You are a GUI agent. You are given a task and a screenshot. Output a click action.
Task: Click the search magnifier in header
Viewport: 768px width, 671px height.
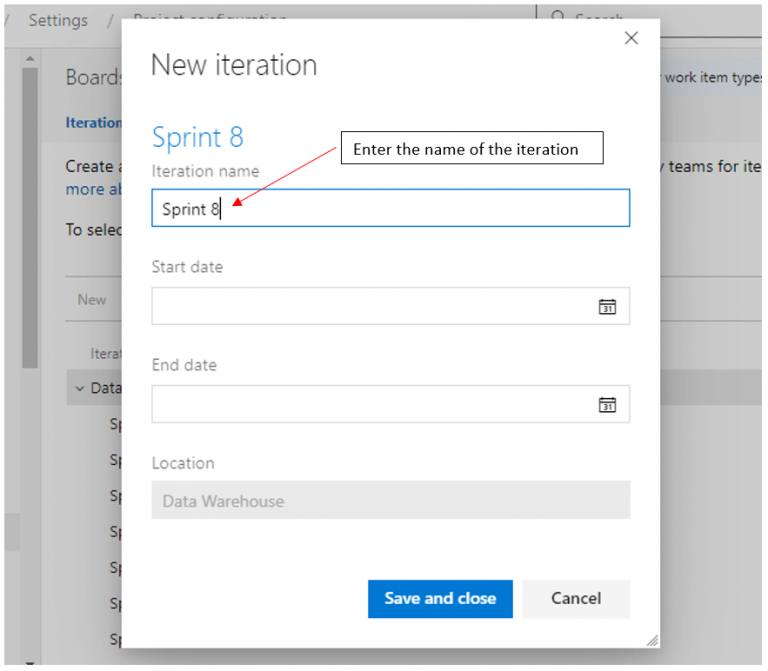(557, 19)
